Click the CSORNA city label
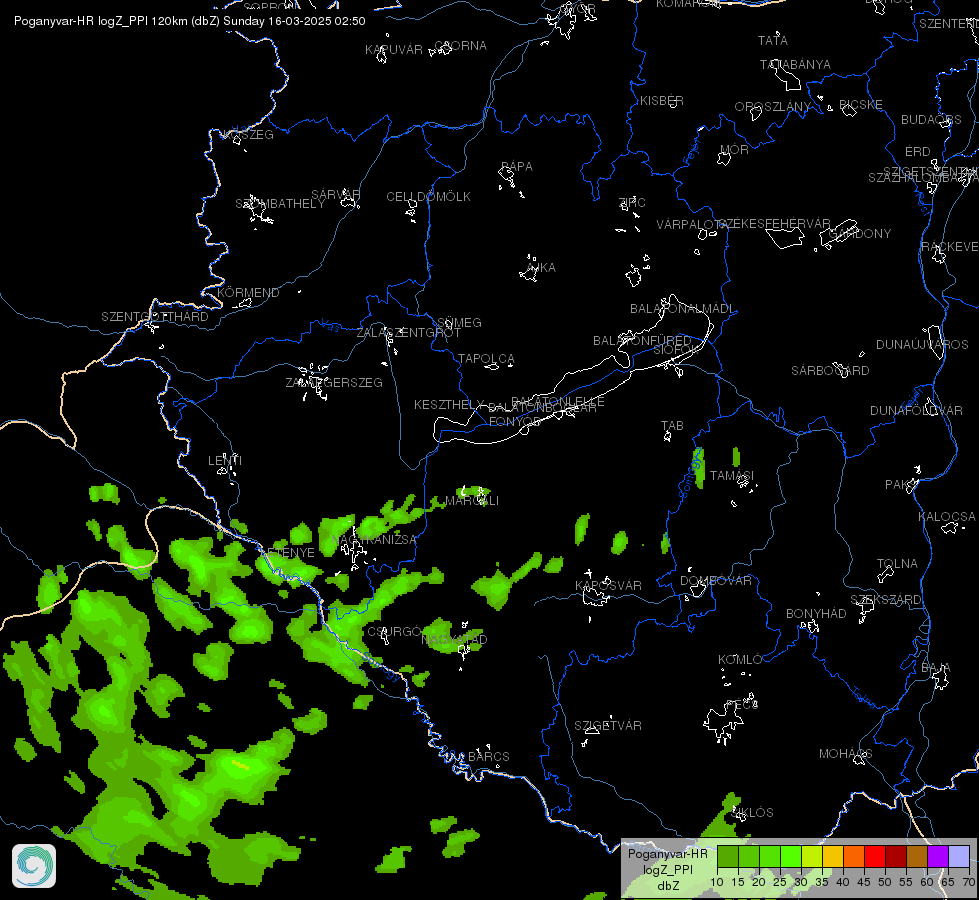This screenshot has width=979, height=900. 460,46
